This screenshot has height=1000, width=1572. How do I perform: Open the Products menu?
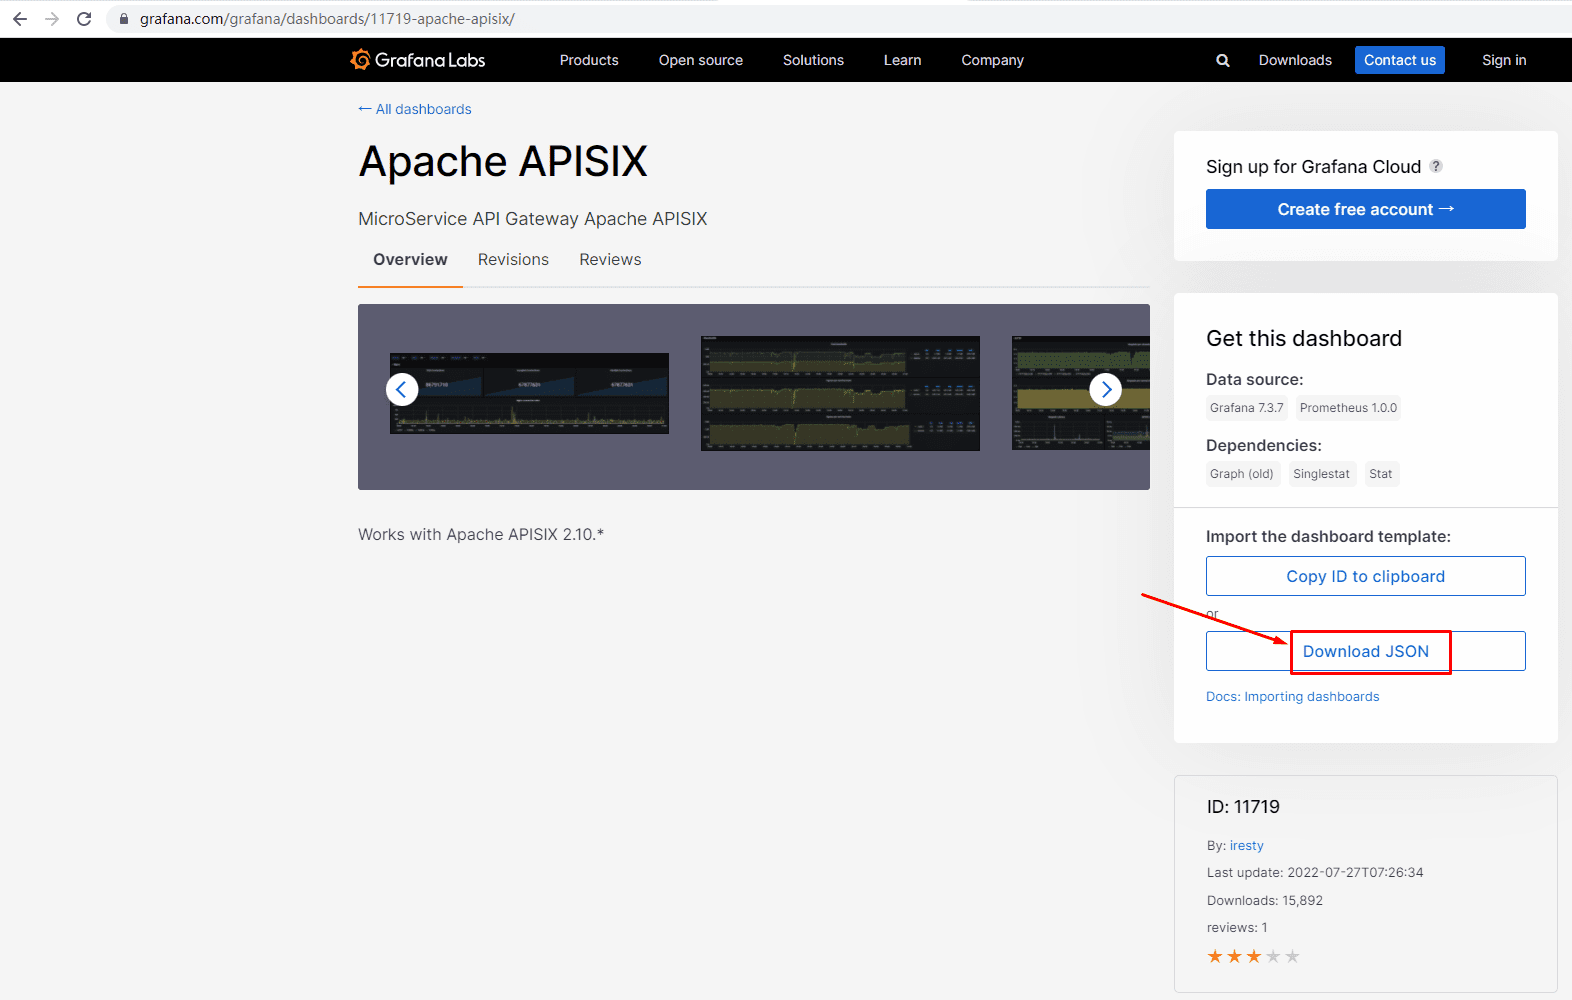[589, 60]
